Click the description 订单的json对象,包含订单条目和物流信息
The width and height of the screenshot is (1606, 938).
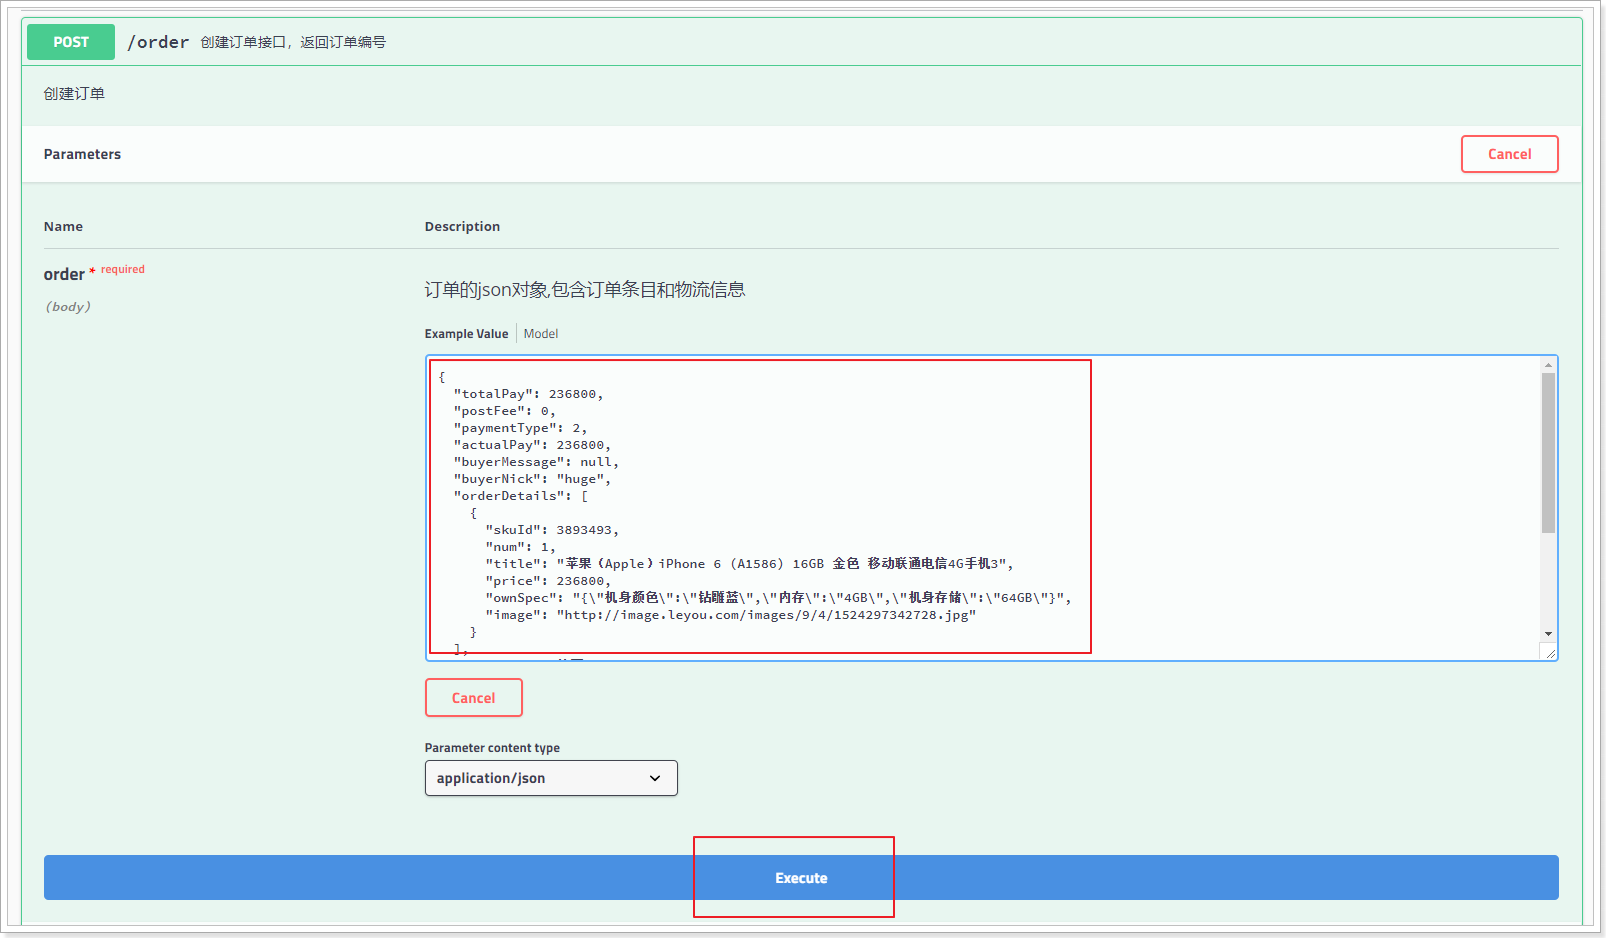pos(585,290)
